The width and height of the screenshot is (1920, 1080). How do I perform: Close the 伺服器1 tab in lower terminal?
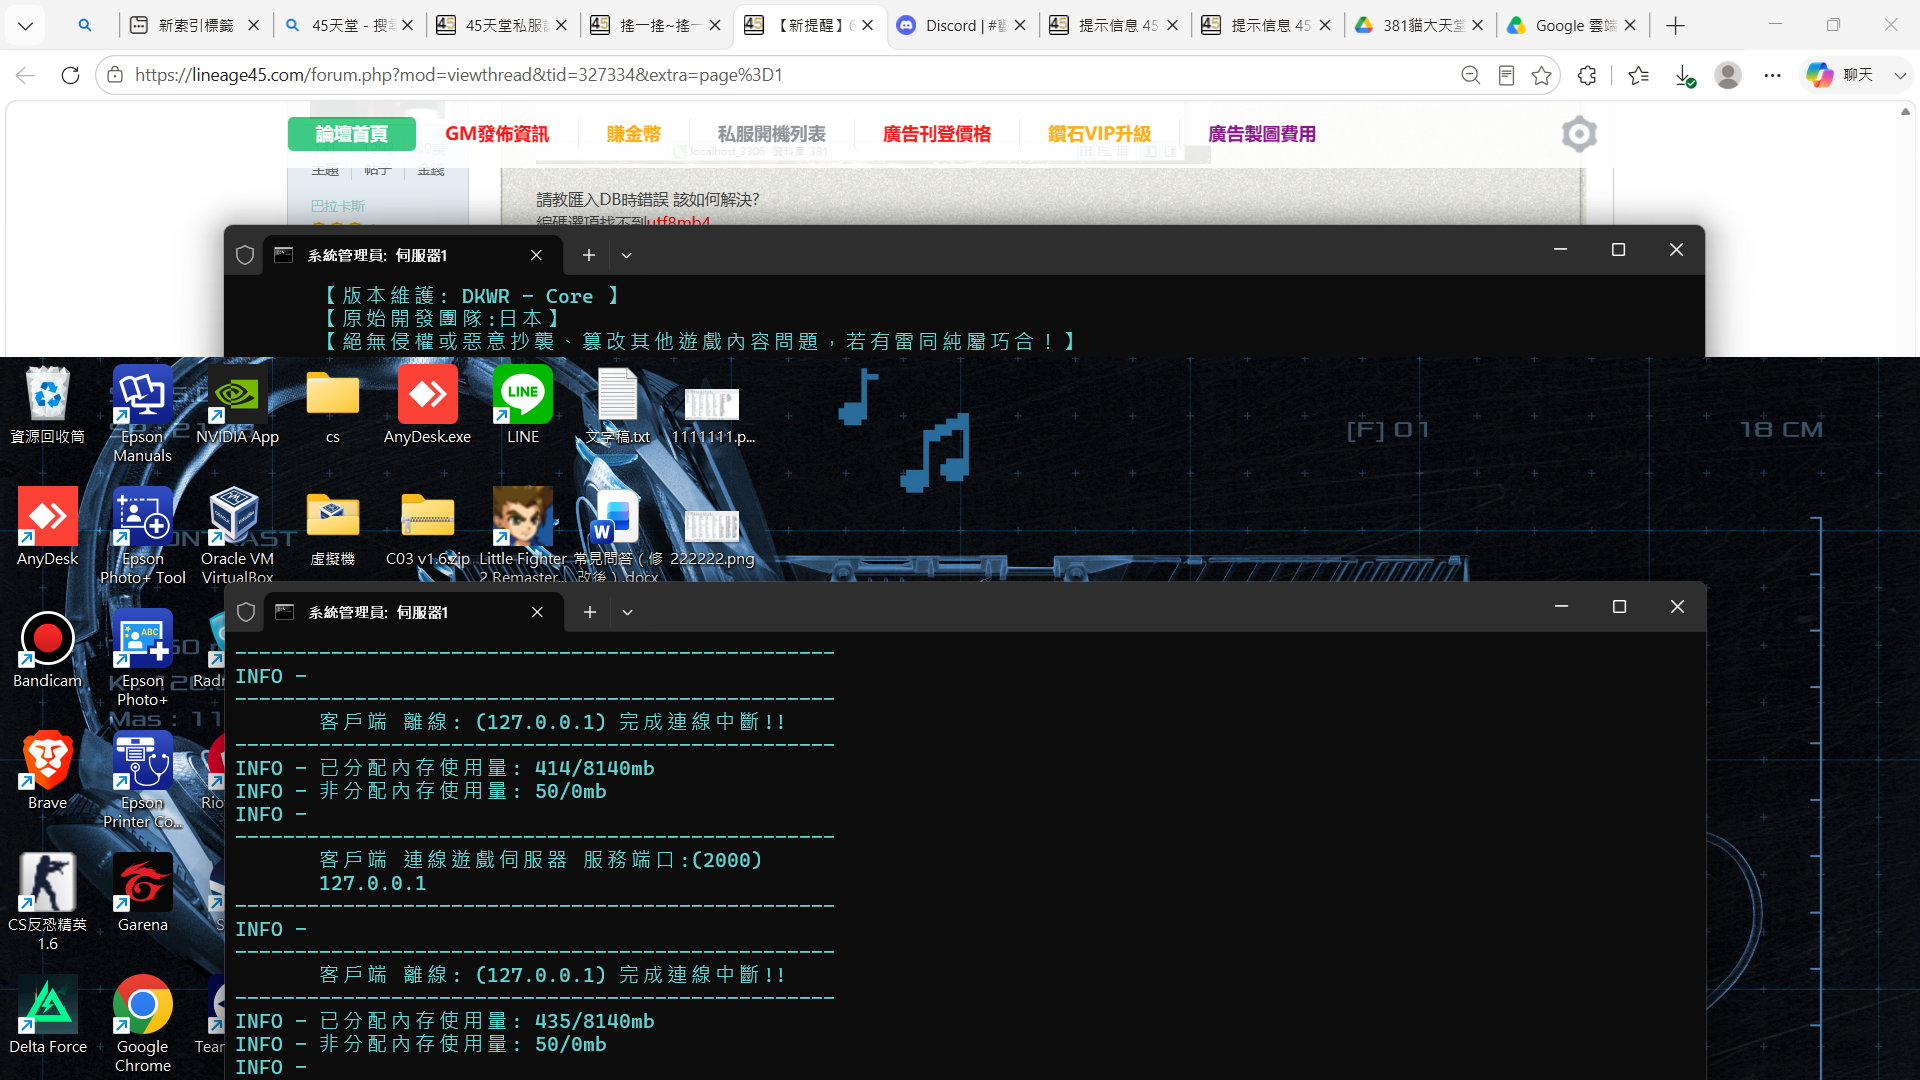click(x=537, y=612)
